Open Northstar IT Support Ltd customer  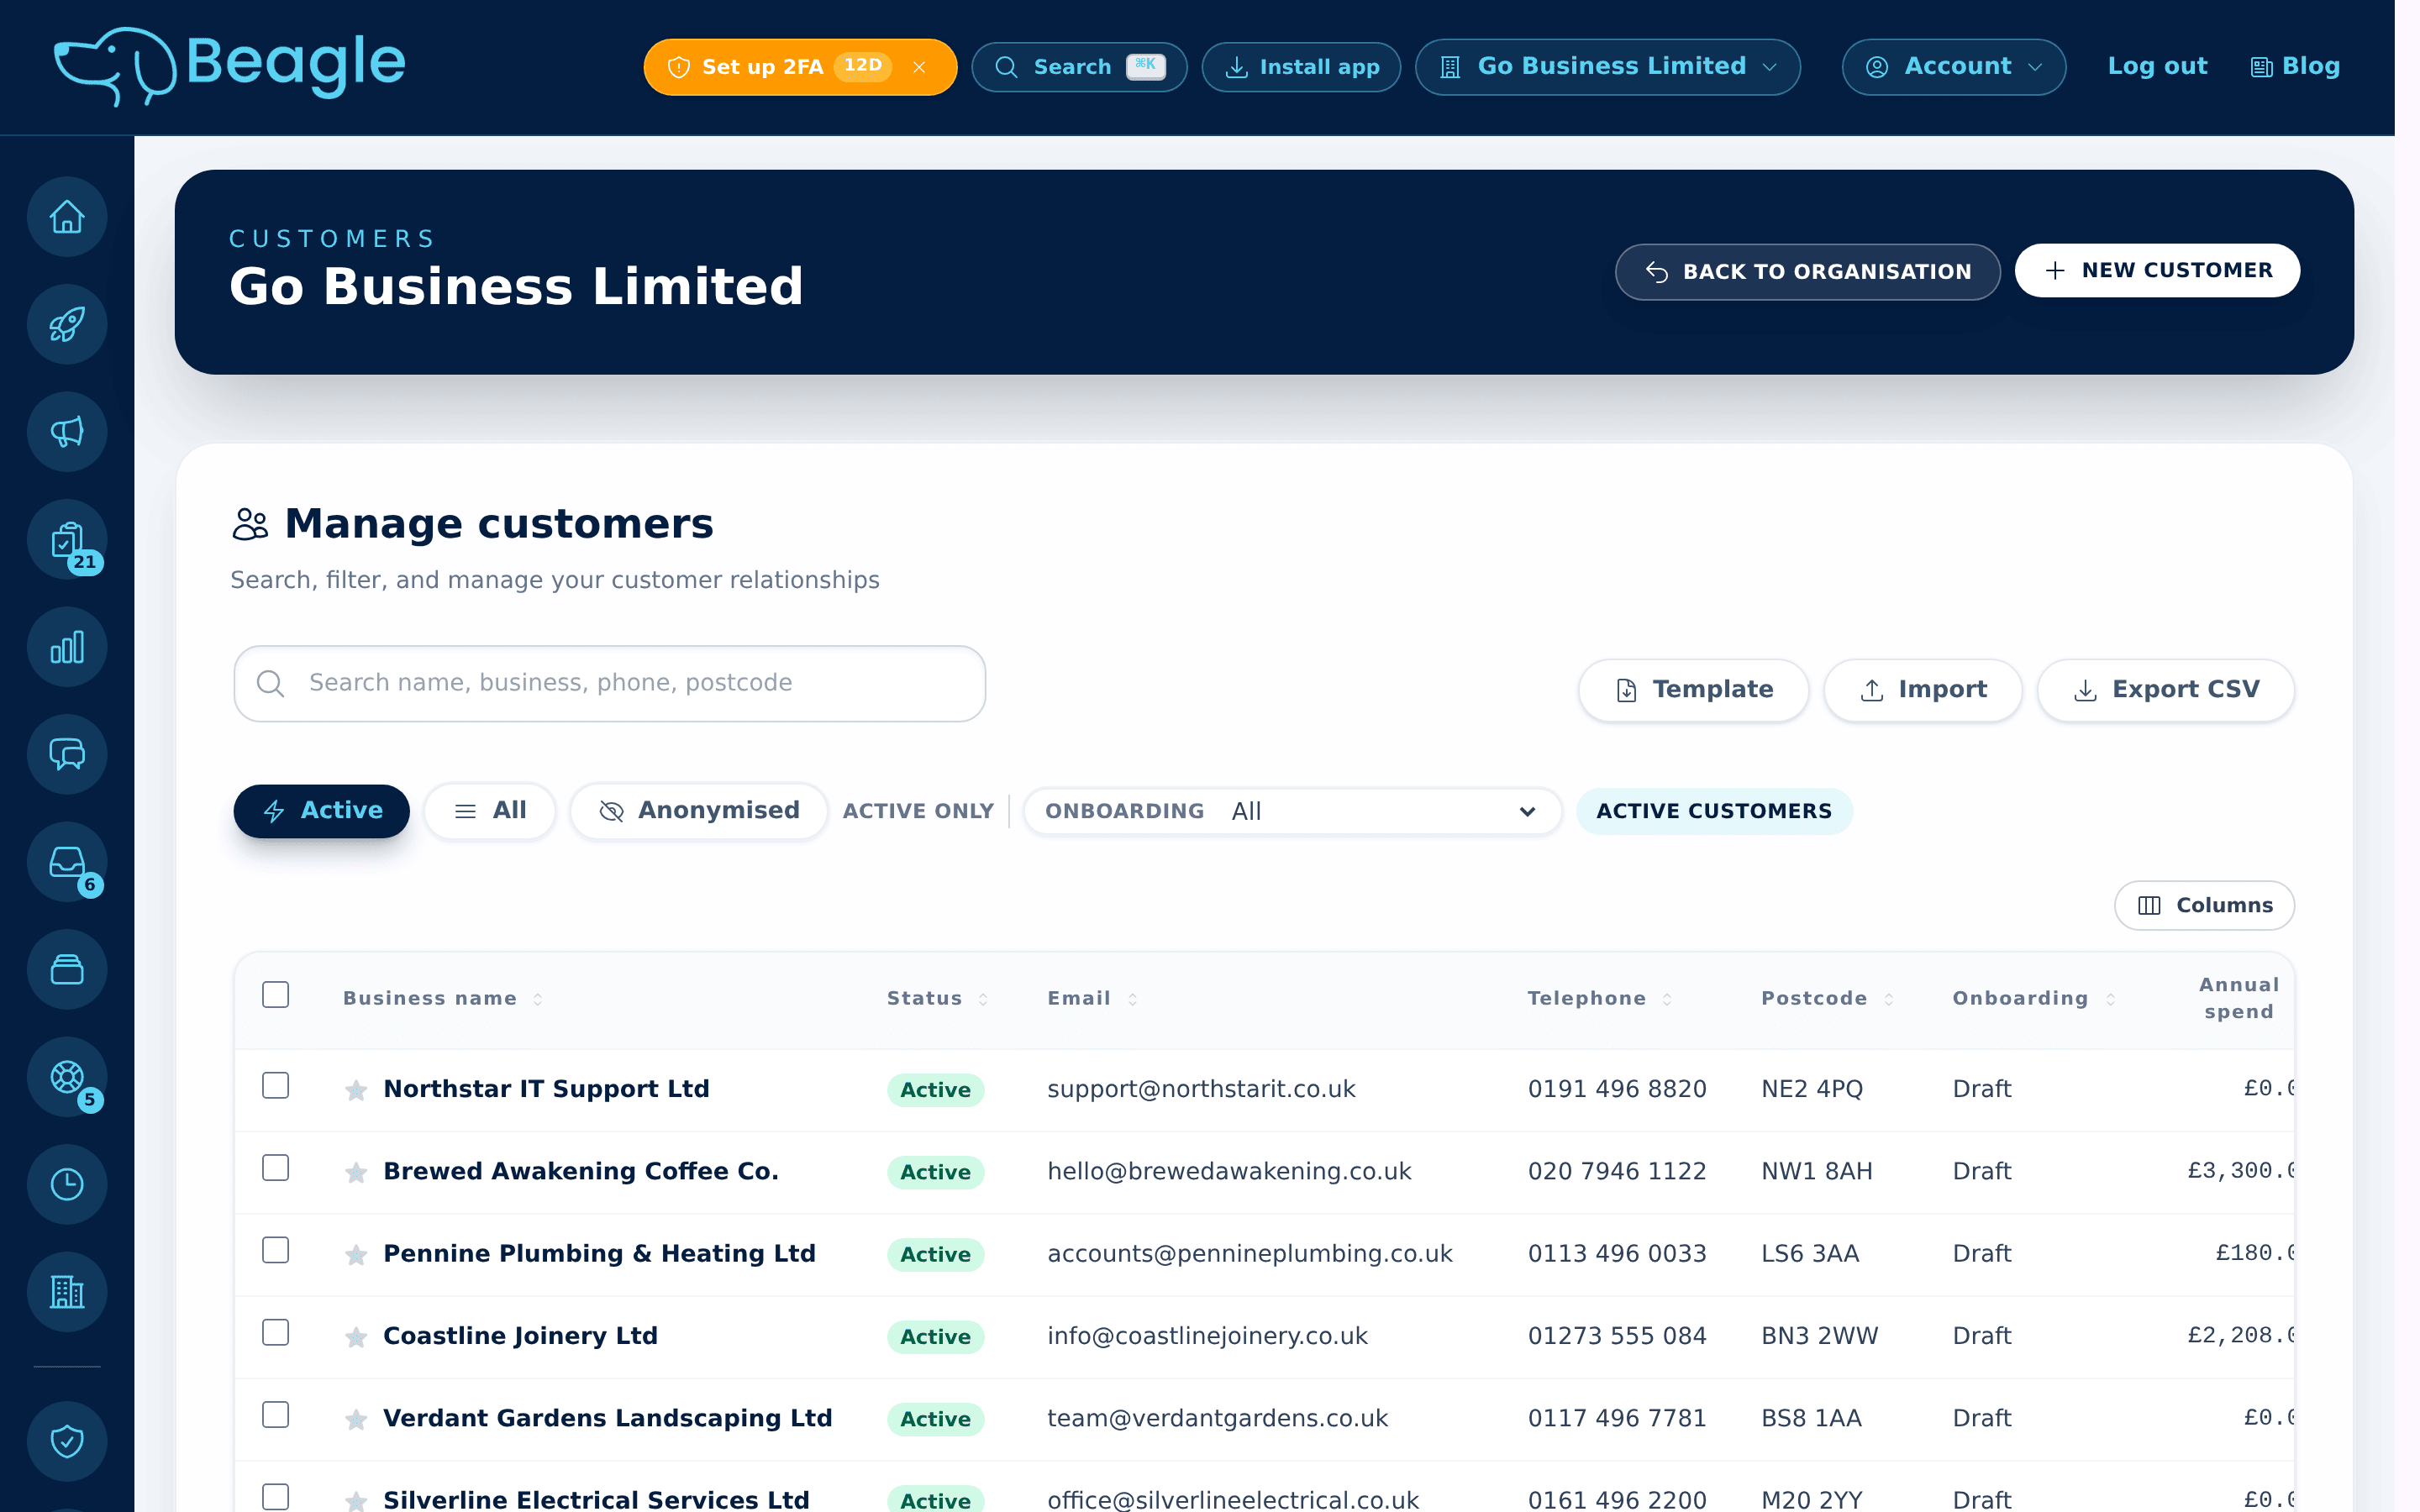(x=546, y=1089)
